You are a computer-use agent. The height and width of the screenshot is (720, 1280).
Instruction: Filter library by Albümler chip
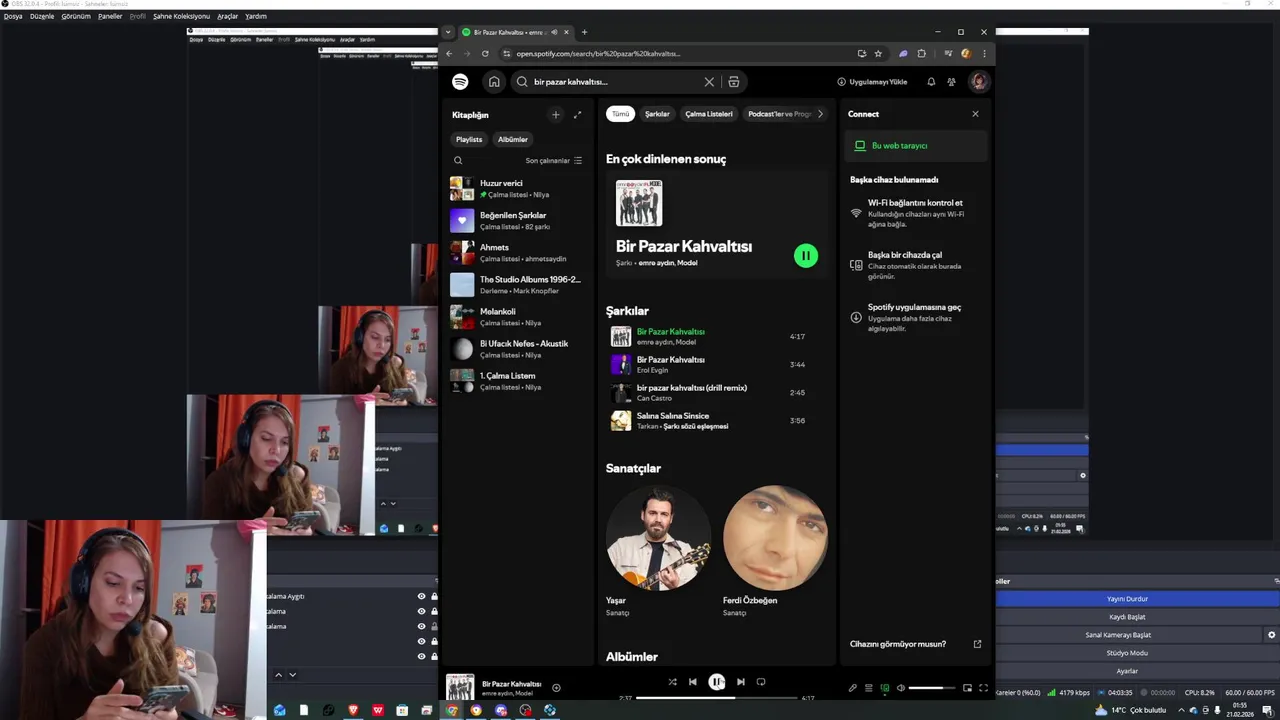(513, 140)
